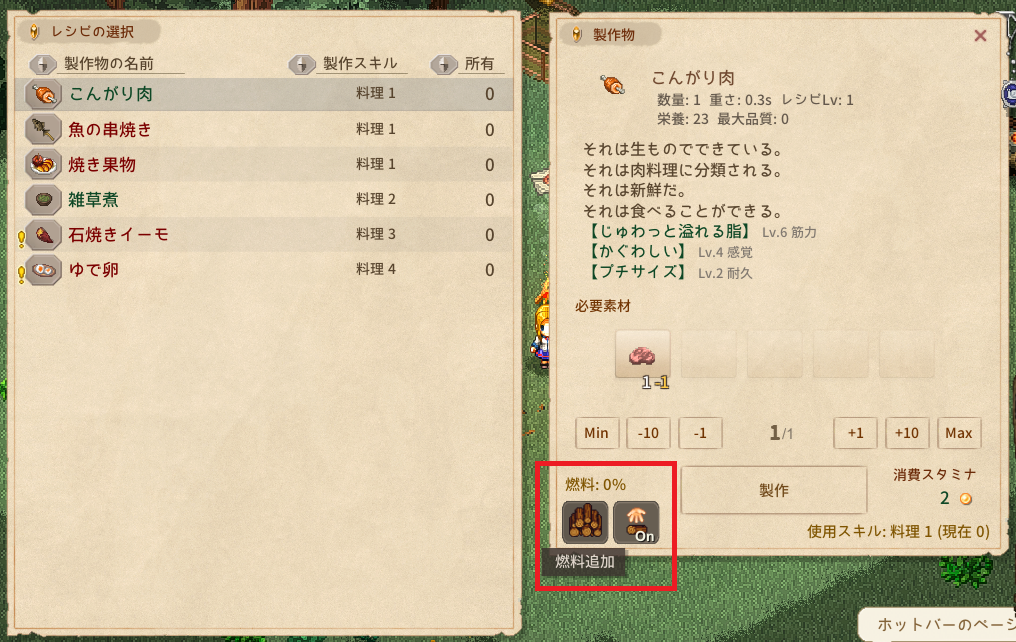Sort by 製作物の名前 column arrow
The width and height of the screenshot is (1016, 642).
tap(43, 64)
